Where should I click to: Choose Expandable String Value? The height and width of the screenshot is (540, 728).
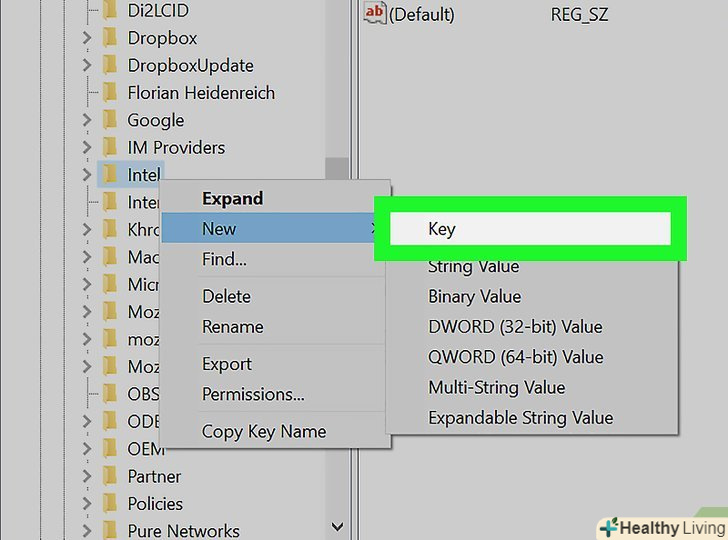520,418
